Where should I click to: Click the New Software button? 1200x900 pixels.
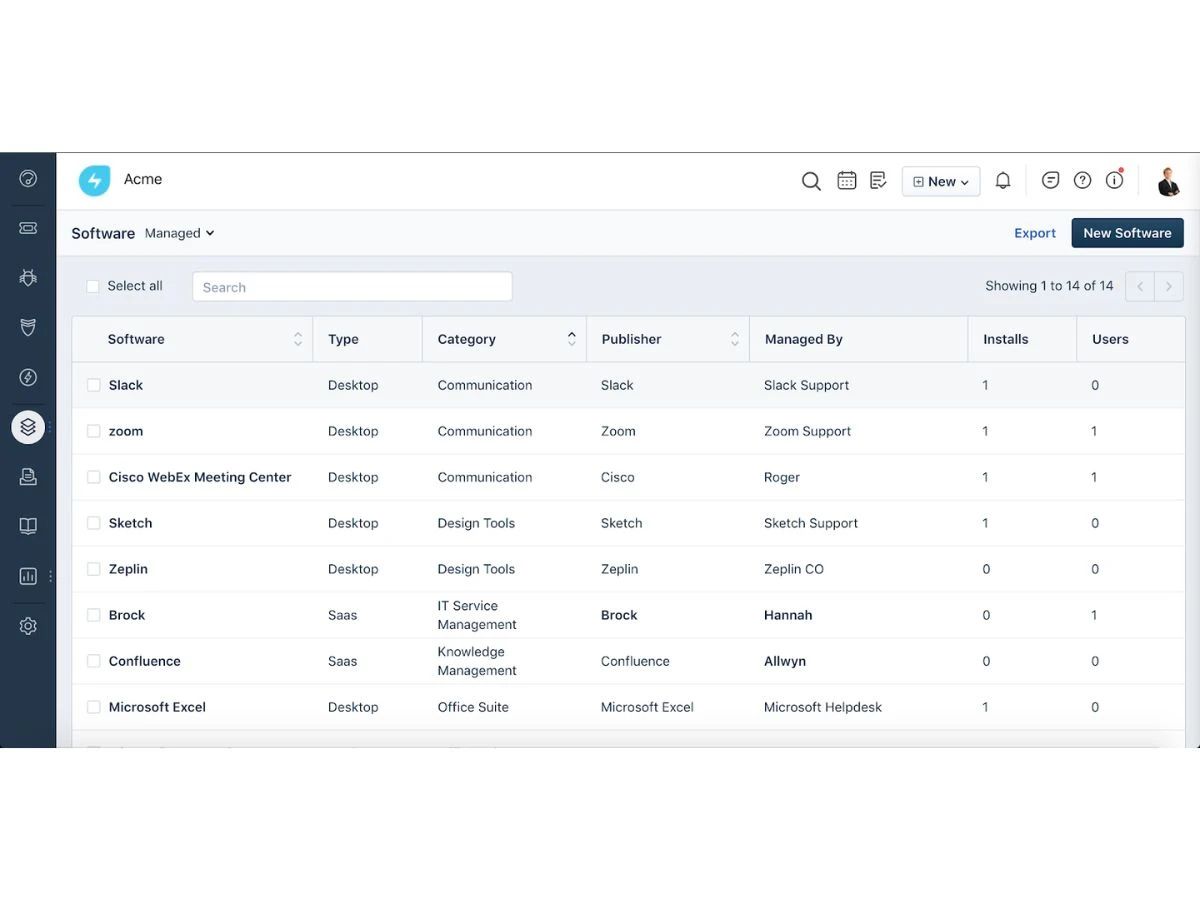click(1128, 233)
